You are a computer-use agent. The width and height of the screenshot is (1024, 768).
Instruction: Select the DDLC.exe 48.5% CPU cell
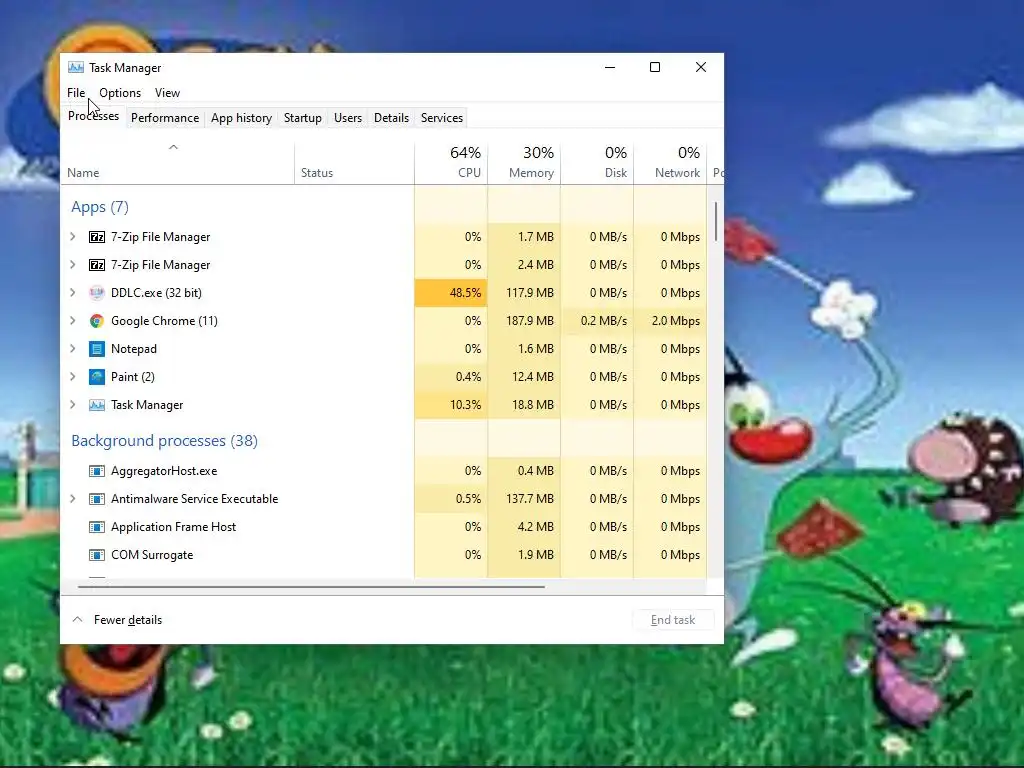[451, 293]
